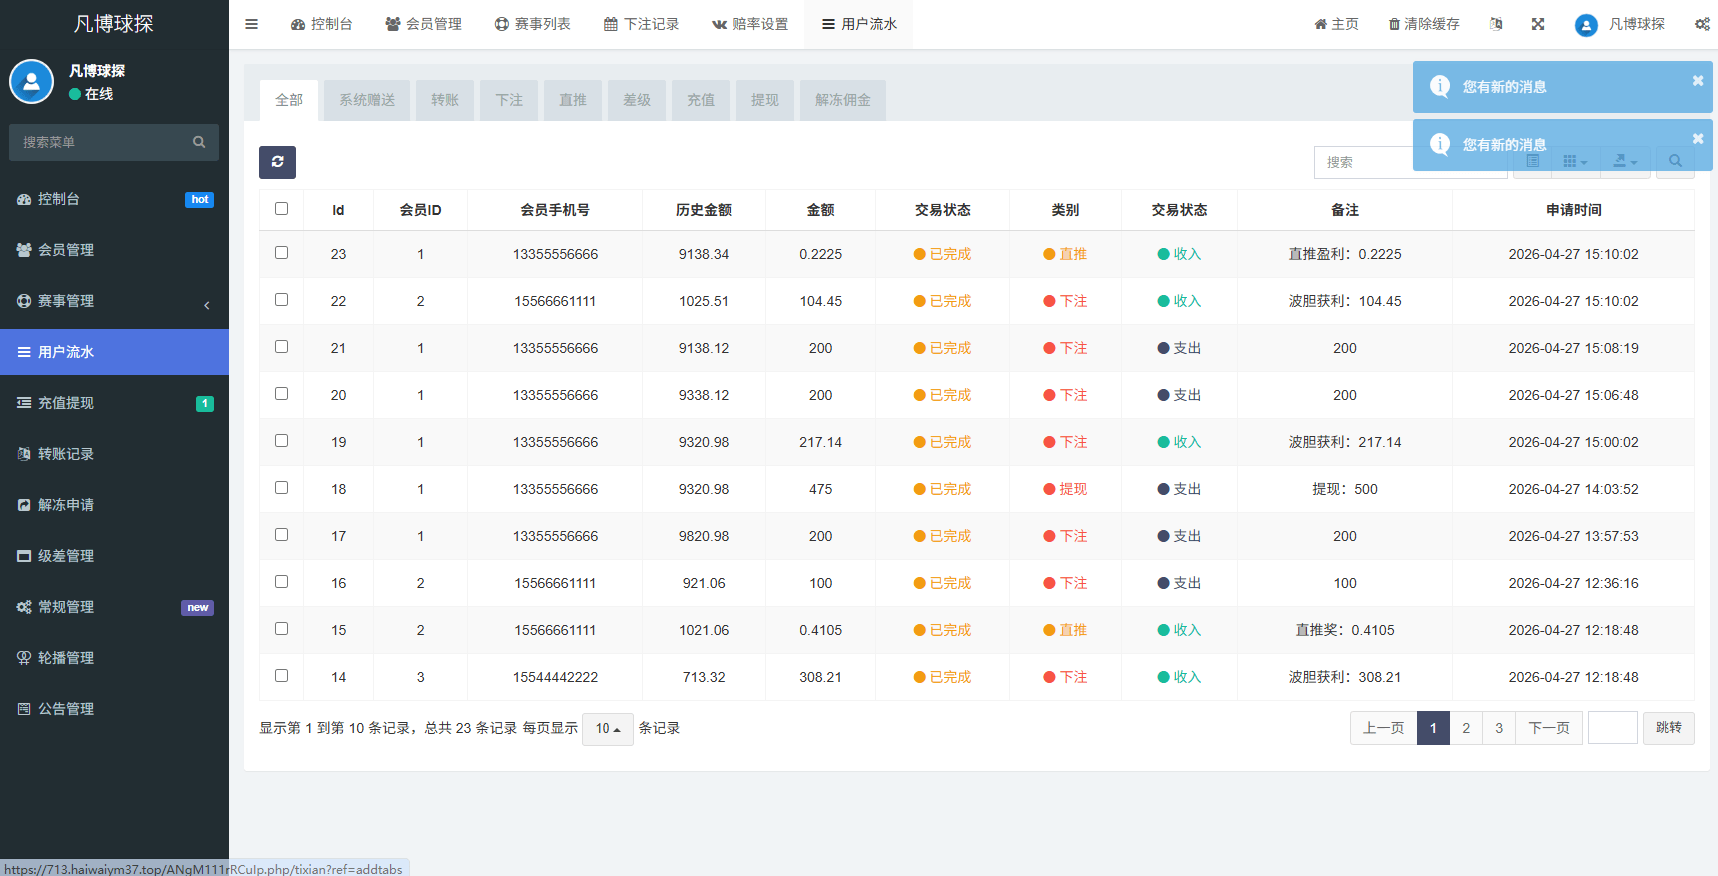Click the user avatar in sidebar
The width and height of the screenshot is (1718, 876).
31,82
